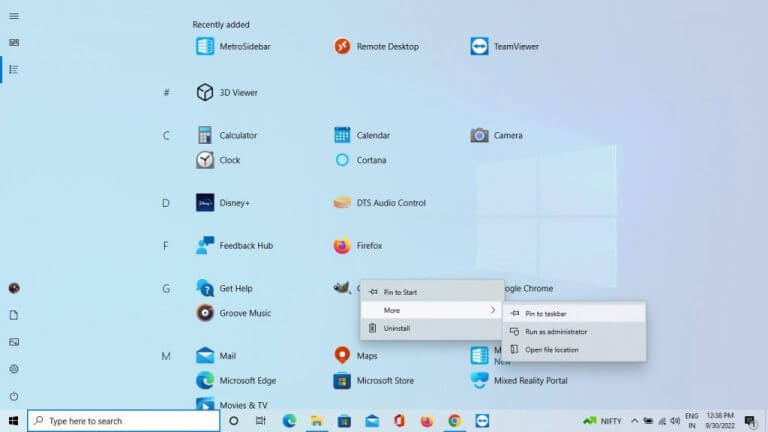Open the Feedback Hub app
Viewport: 768px width, 432px height.
point(234,245)
